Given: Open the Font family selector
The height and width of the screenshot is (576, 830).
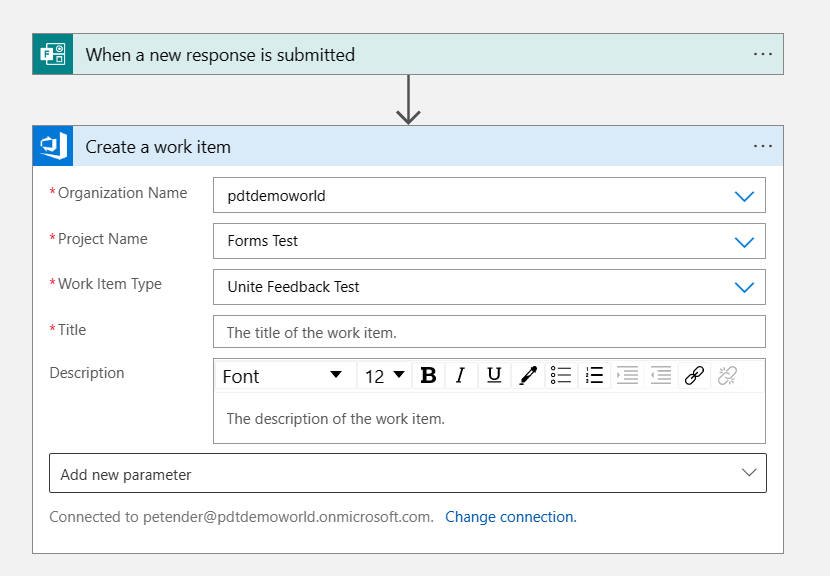Looking at the screenshot, I should click(x=282, y=376).
